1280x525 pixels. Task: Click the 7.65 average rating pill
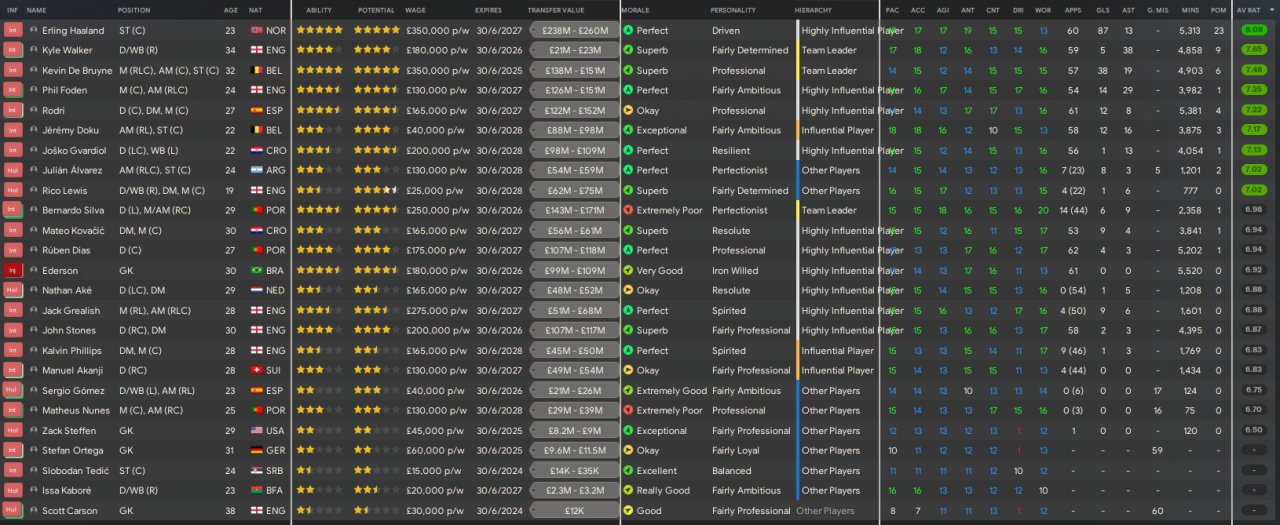pyautogui.click(x=1252, y=50)
